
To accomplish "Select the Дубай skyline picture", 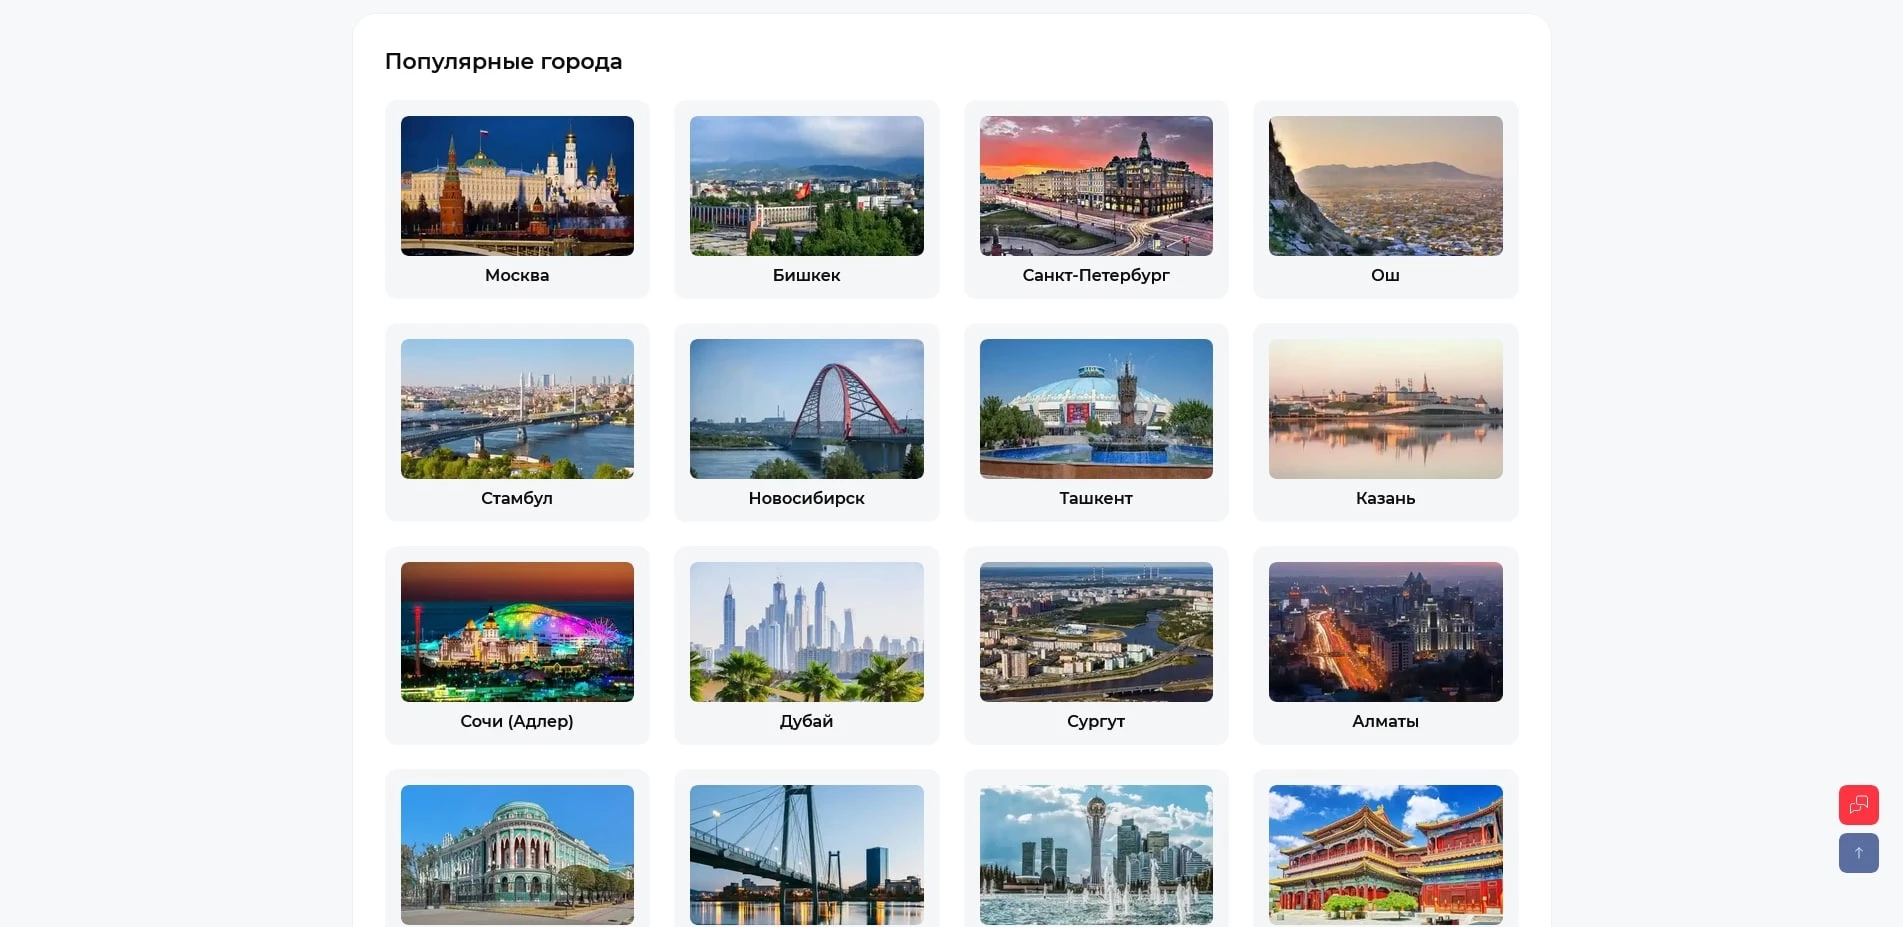I will point(806,632).
